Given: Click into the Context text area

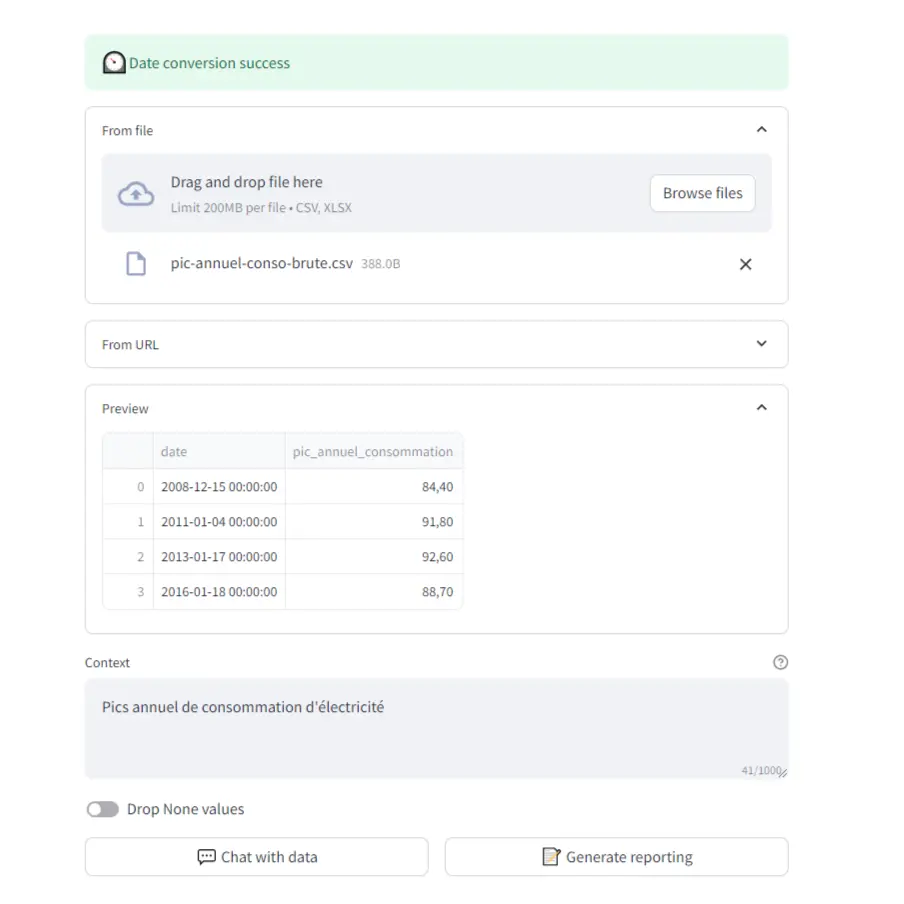Looking at the screenshot, I should pyautogui.click(x=436, y=729).
